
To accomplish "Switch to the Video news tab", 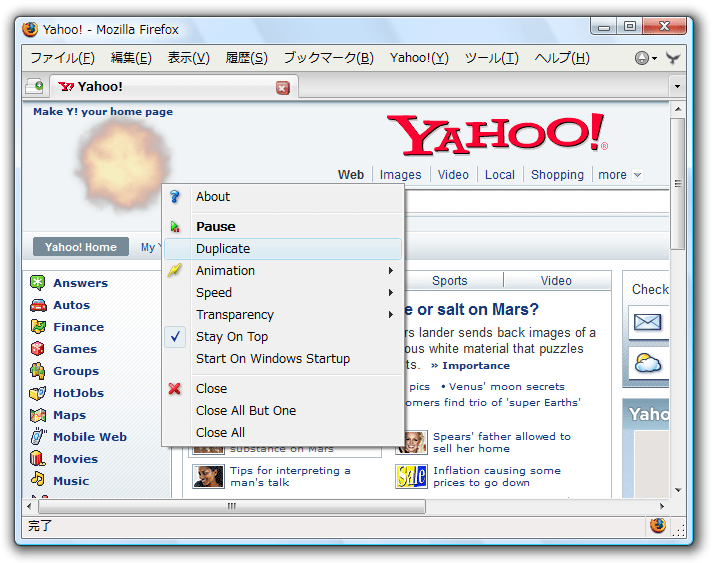I will tap(556, 281).
